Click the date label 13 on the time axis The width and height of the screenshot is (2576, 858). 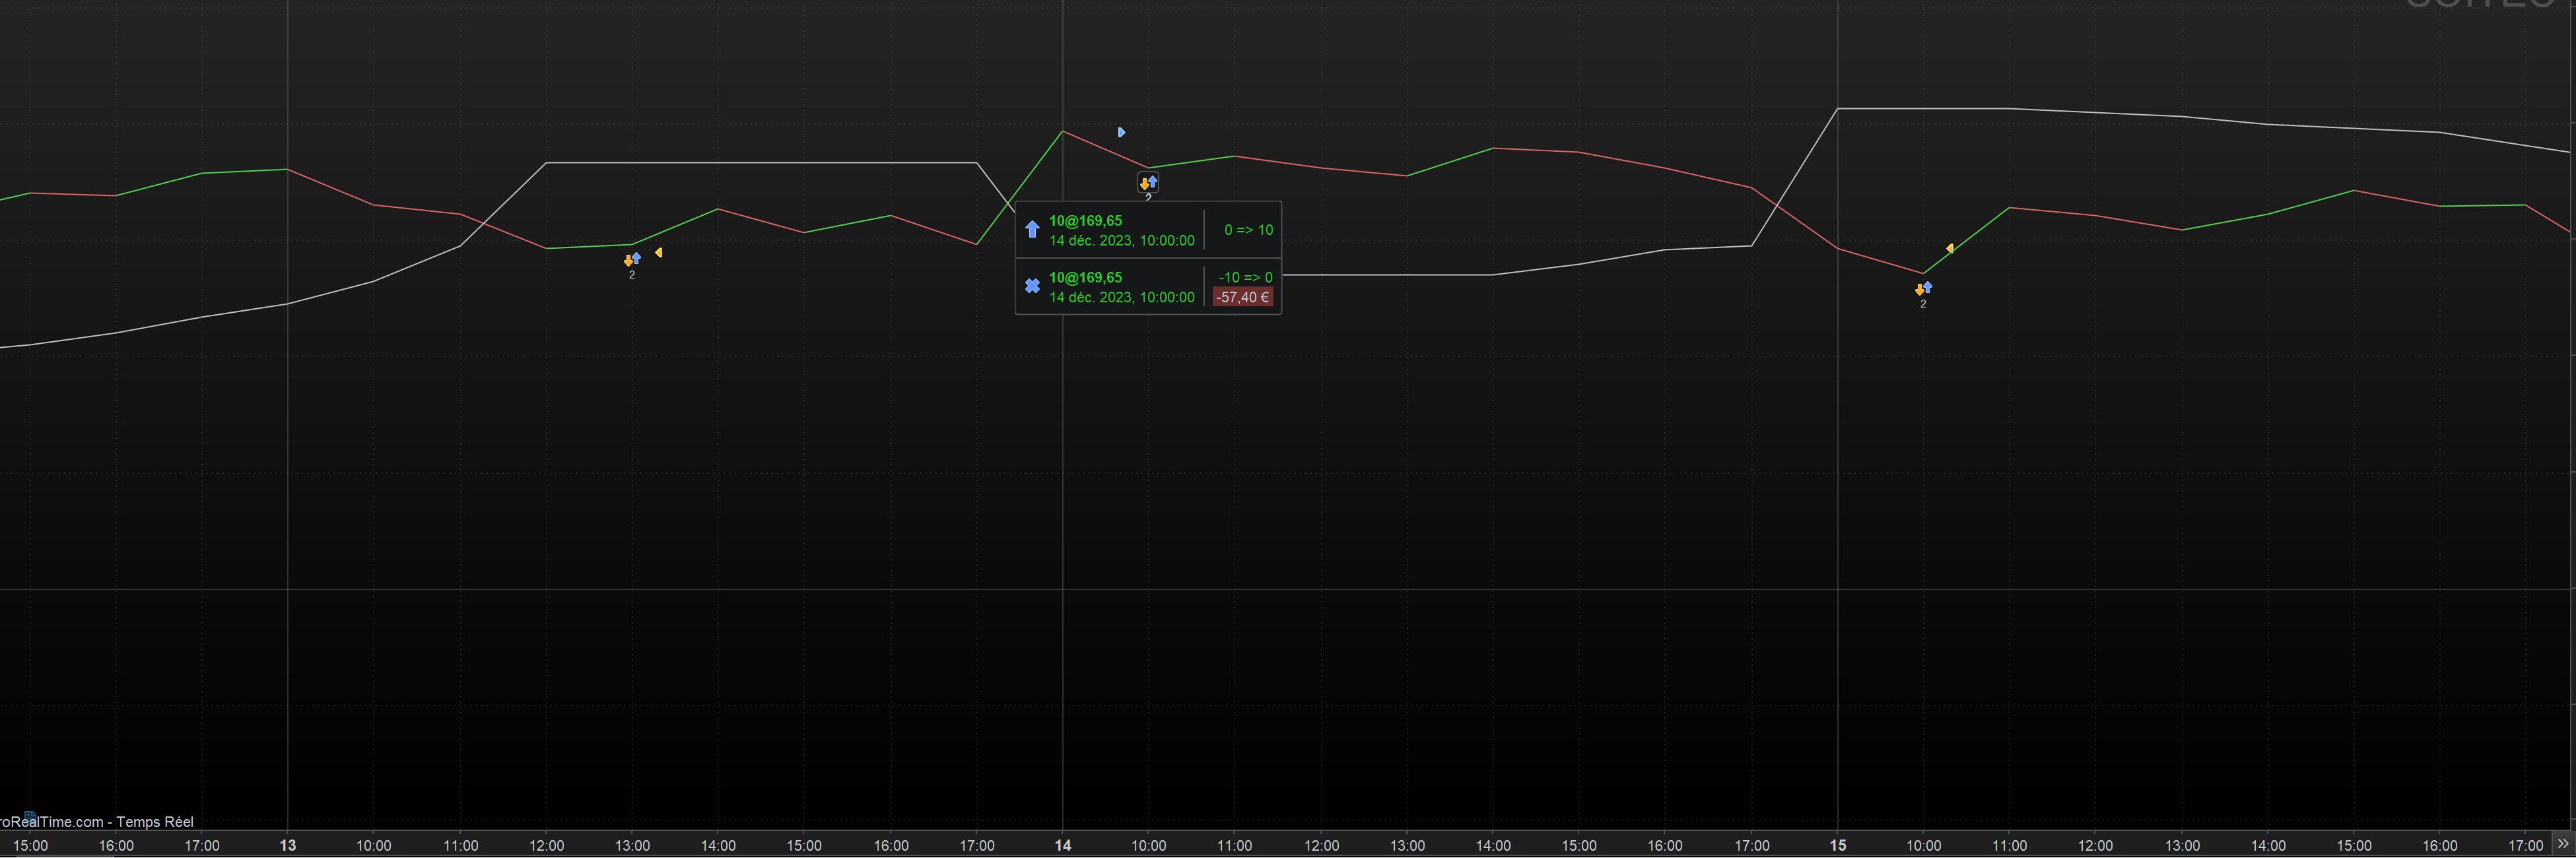pyautogui.click(x=288, y=845)
